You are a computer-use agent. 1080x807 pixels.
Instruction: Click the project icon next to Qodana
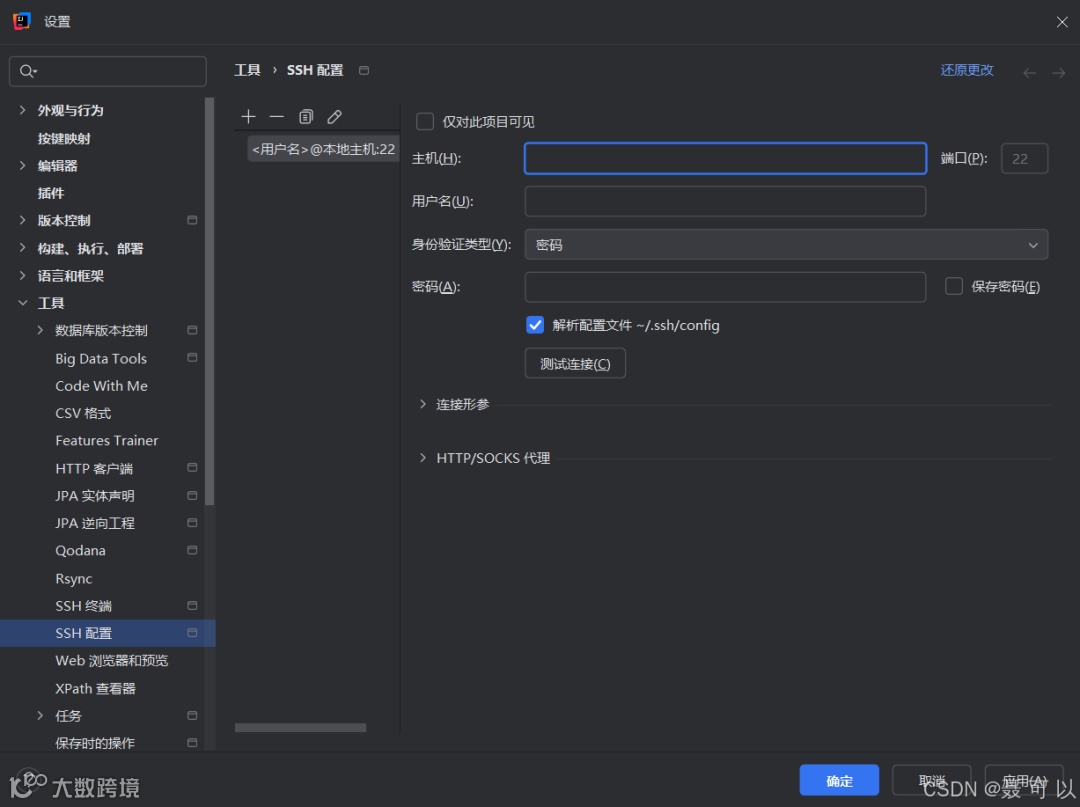[x=192, y=550]
